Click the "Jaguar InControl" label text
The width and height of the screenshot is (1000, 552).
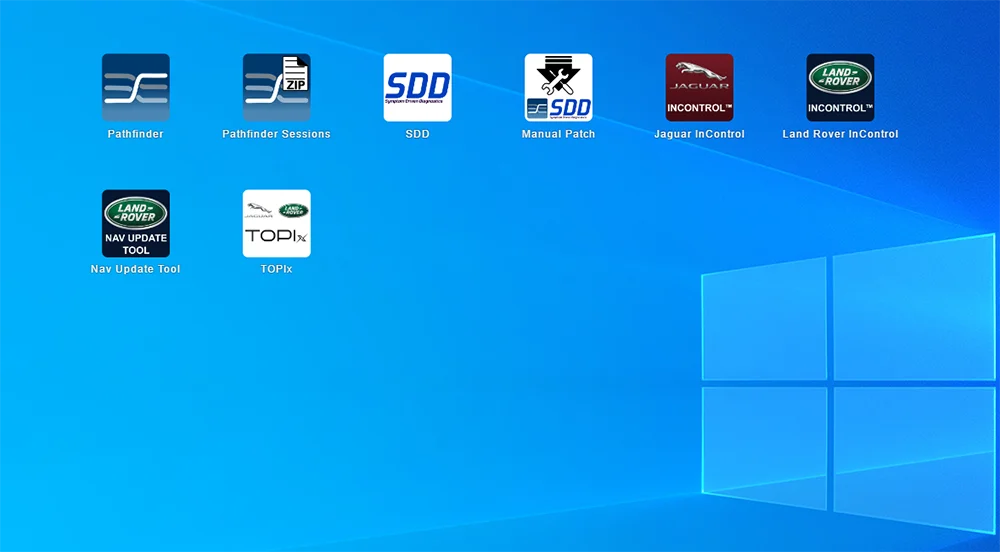tap(699, 134)
